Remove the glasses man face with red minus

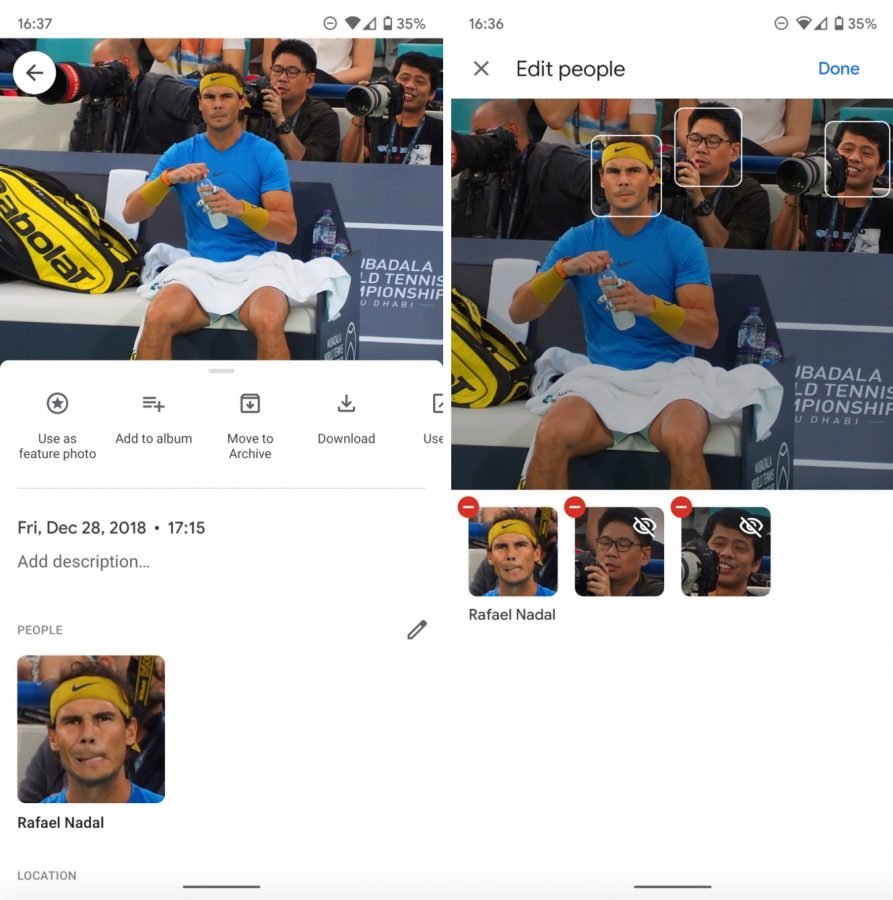[575, 507]
